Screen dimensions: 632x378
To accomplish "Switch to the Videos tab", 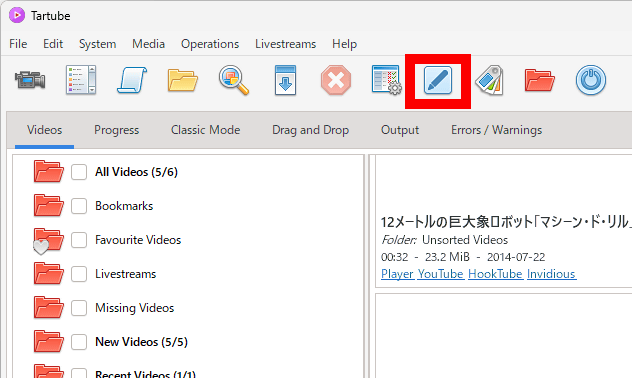I will point(44,130).
